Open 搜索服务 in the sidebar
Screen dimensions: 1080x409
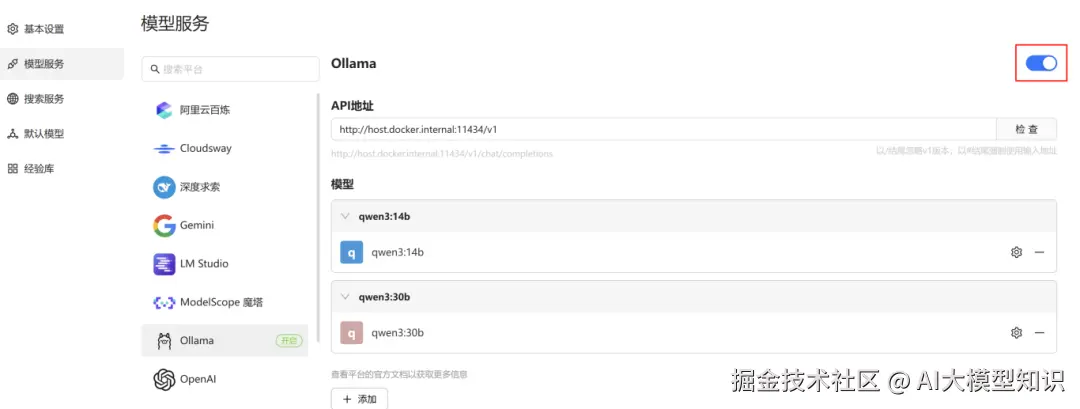tap(61, 99)
